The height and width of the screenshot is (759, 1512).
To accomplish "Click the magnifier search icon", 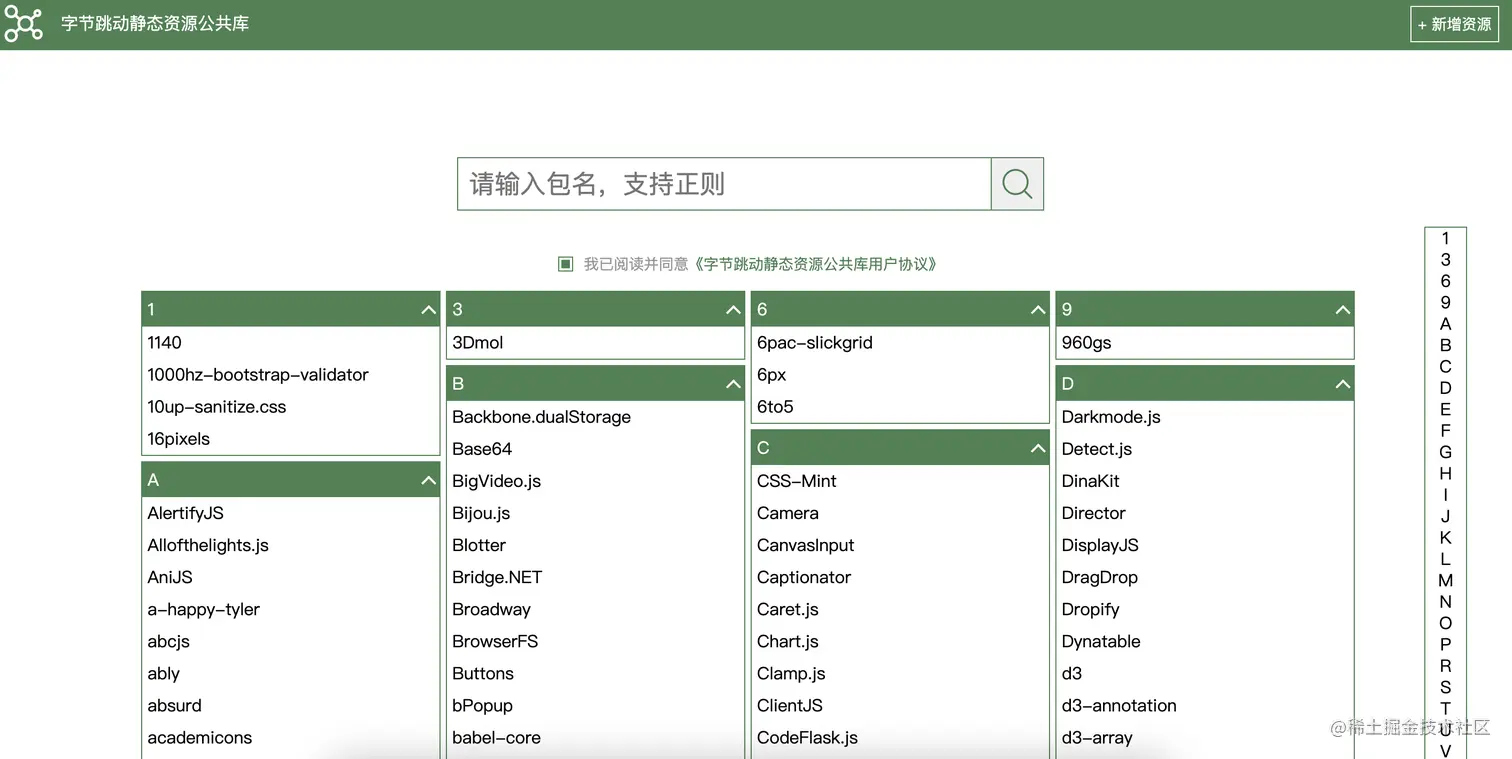I will click(x=1017, y=184).
